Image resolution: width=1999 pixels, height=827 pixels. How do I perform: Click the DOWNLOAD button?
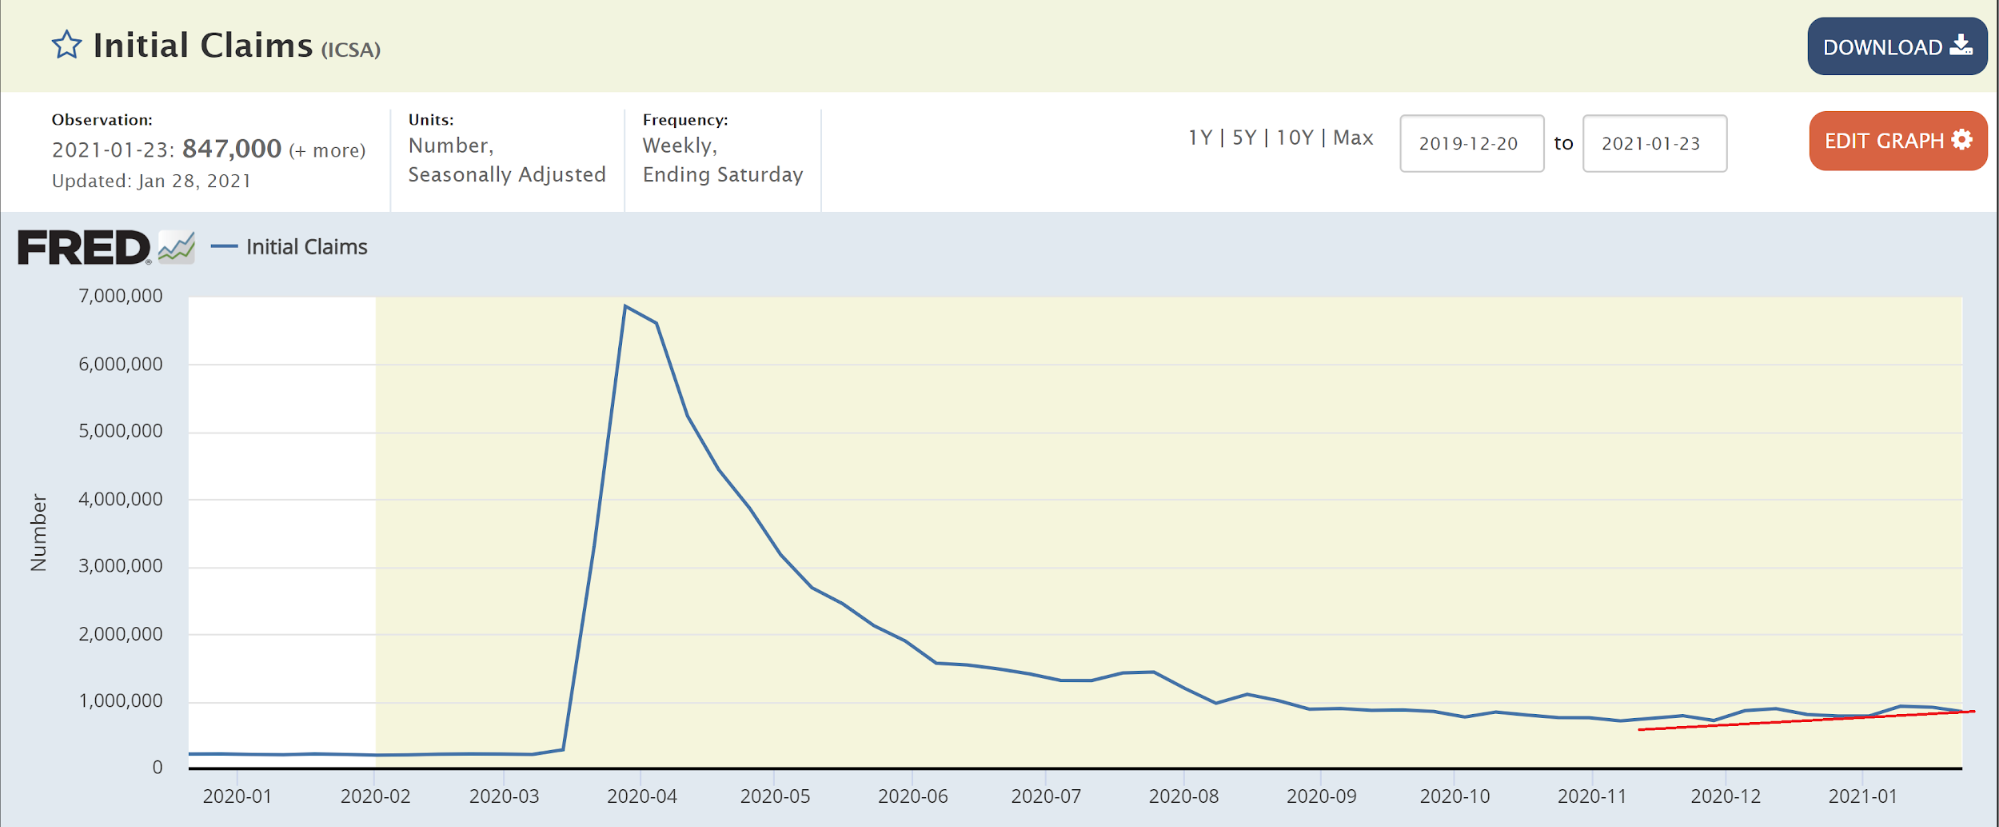pyautogui.click(x=1897, y=46)
